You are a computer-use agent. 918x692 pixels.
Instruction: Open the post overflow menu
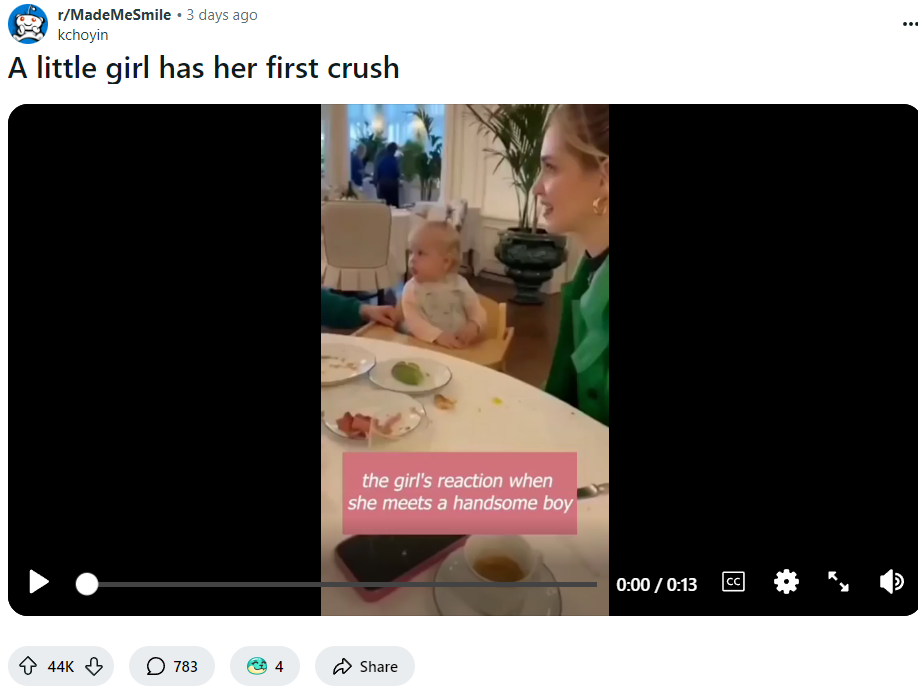pos(910,24)
